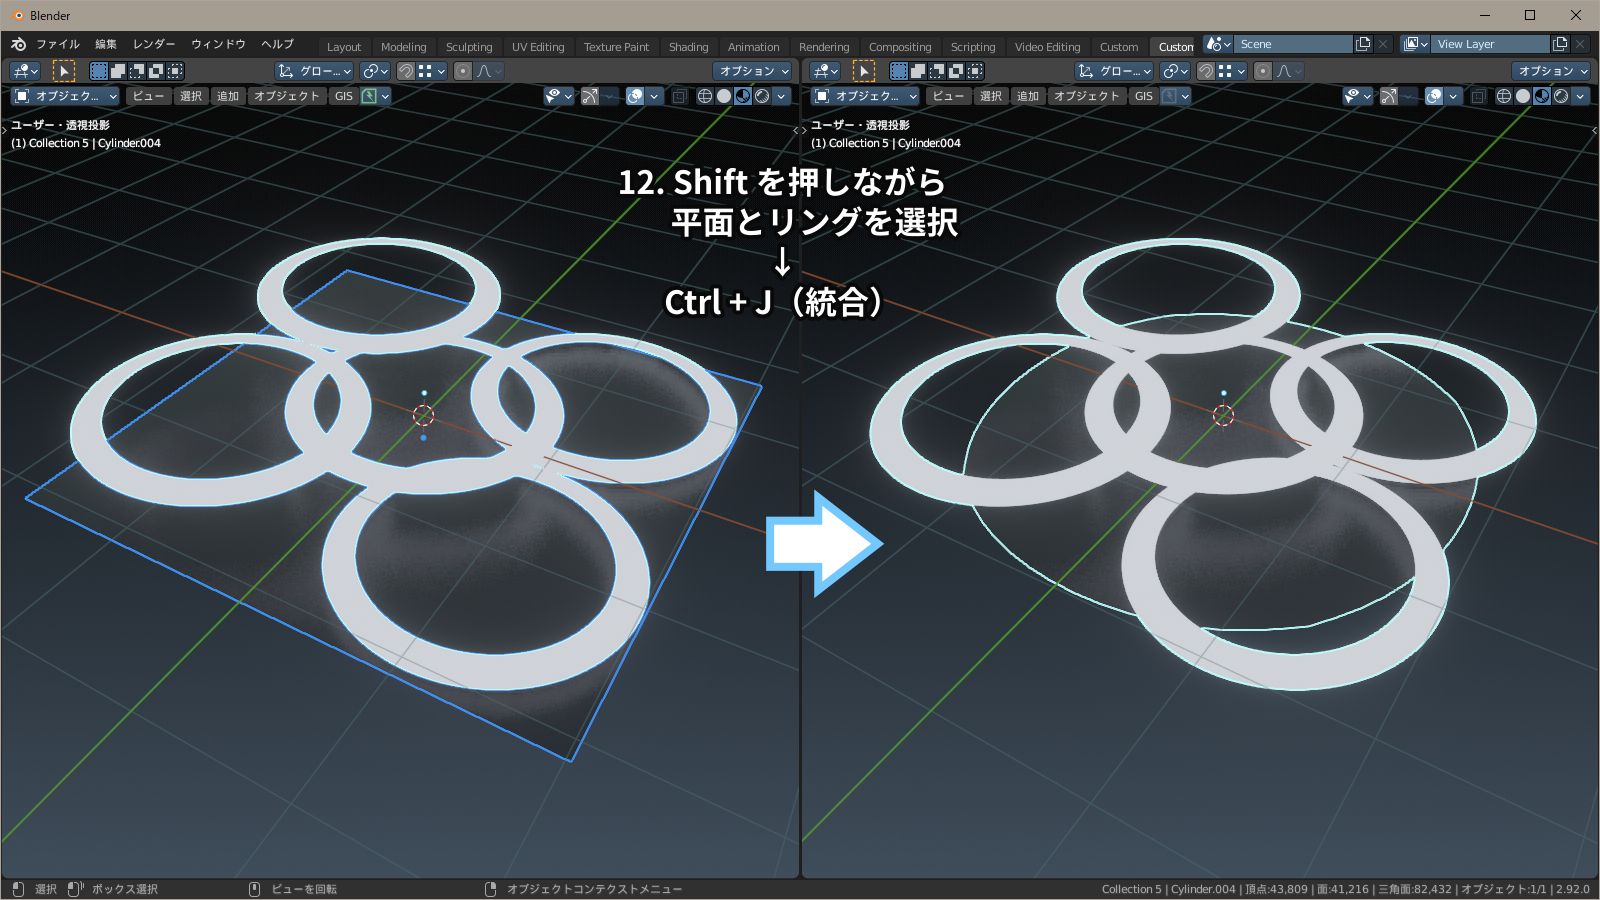Open the transform orientation dropdown showing グロー...
Image resolution: width=1600 pixels, height=900 pixels.
point(316,70)
